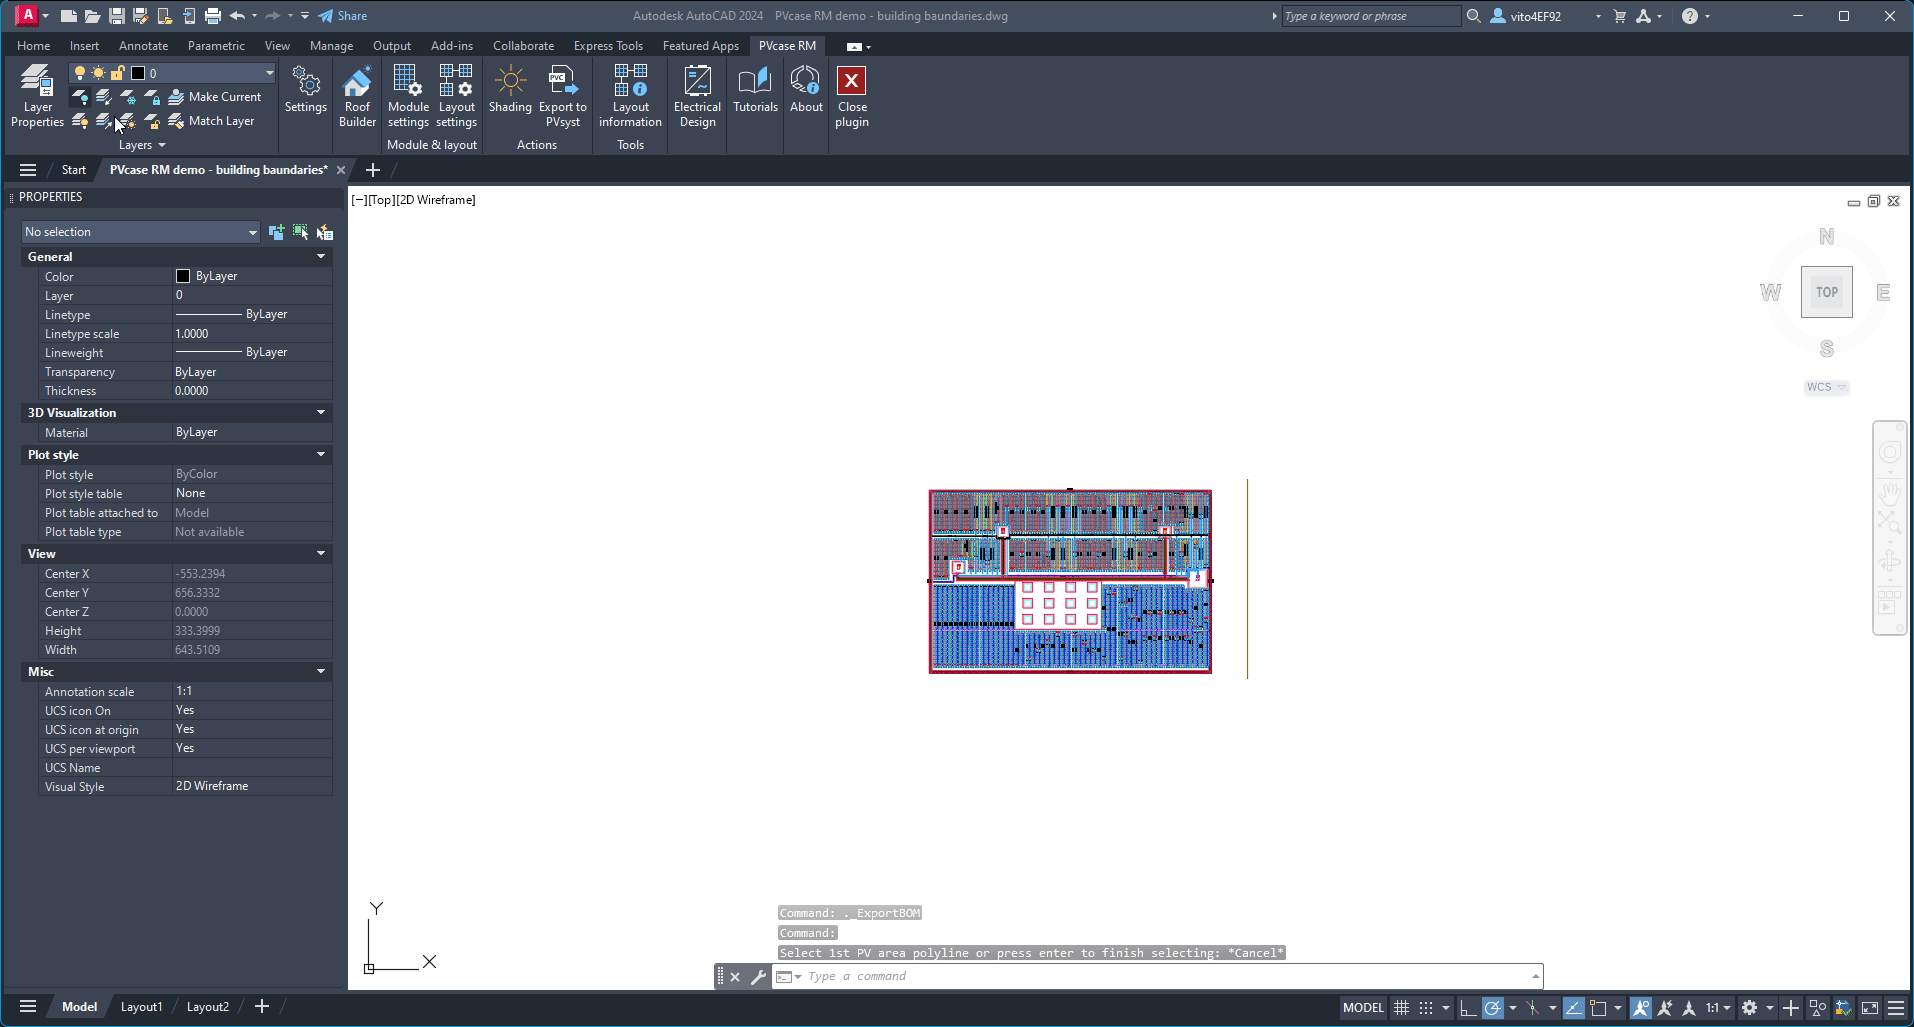The height and width of the screenshot is (1027, 1914).
Task: Toggle 2D object snap in status bar
Action: (x=1598, y=1008)
